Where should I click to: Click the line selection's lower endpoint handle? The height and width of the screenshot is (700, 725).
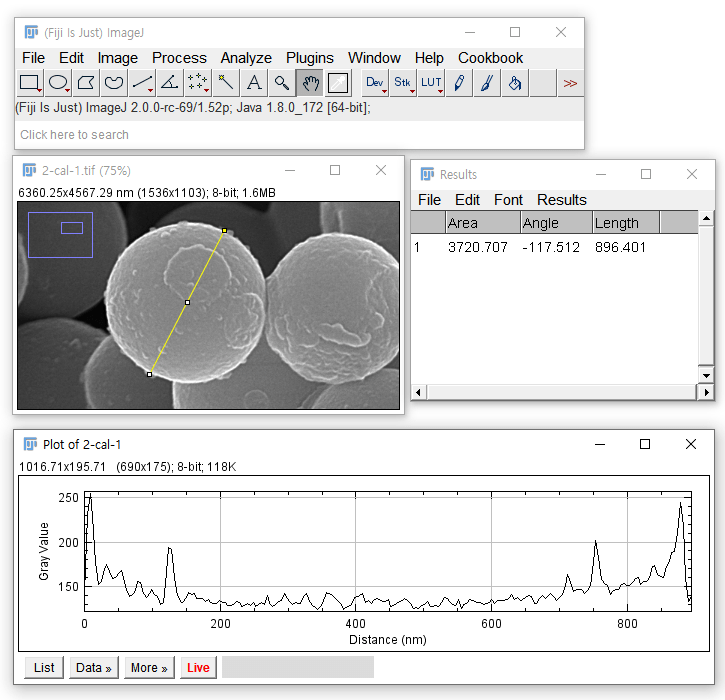coord(149,375)
